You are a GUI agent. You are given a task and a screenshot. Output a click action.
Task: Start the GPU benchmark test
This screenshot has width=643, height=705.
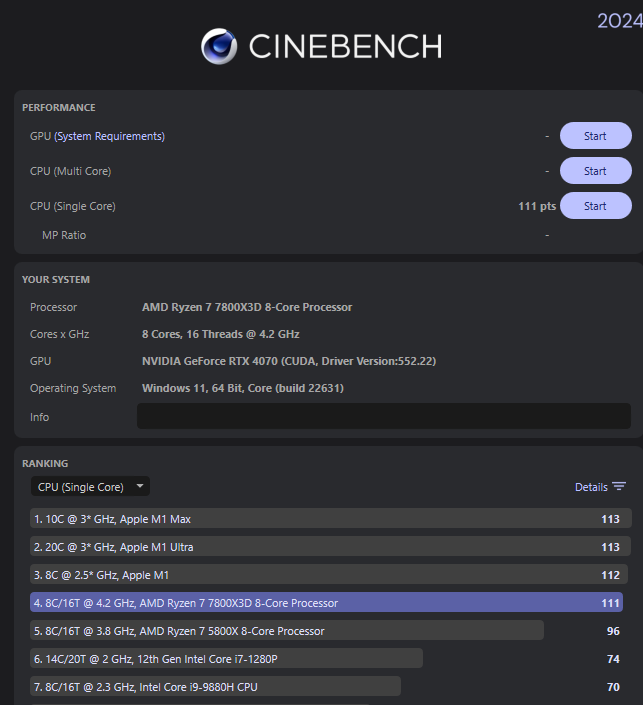595,136
